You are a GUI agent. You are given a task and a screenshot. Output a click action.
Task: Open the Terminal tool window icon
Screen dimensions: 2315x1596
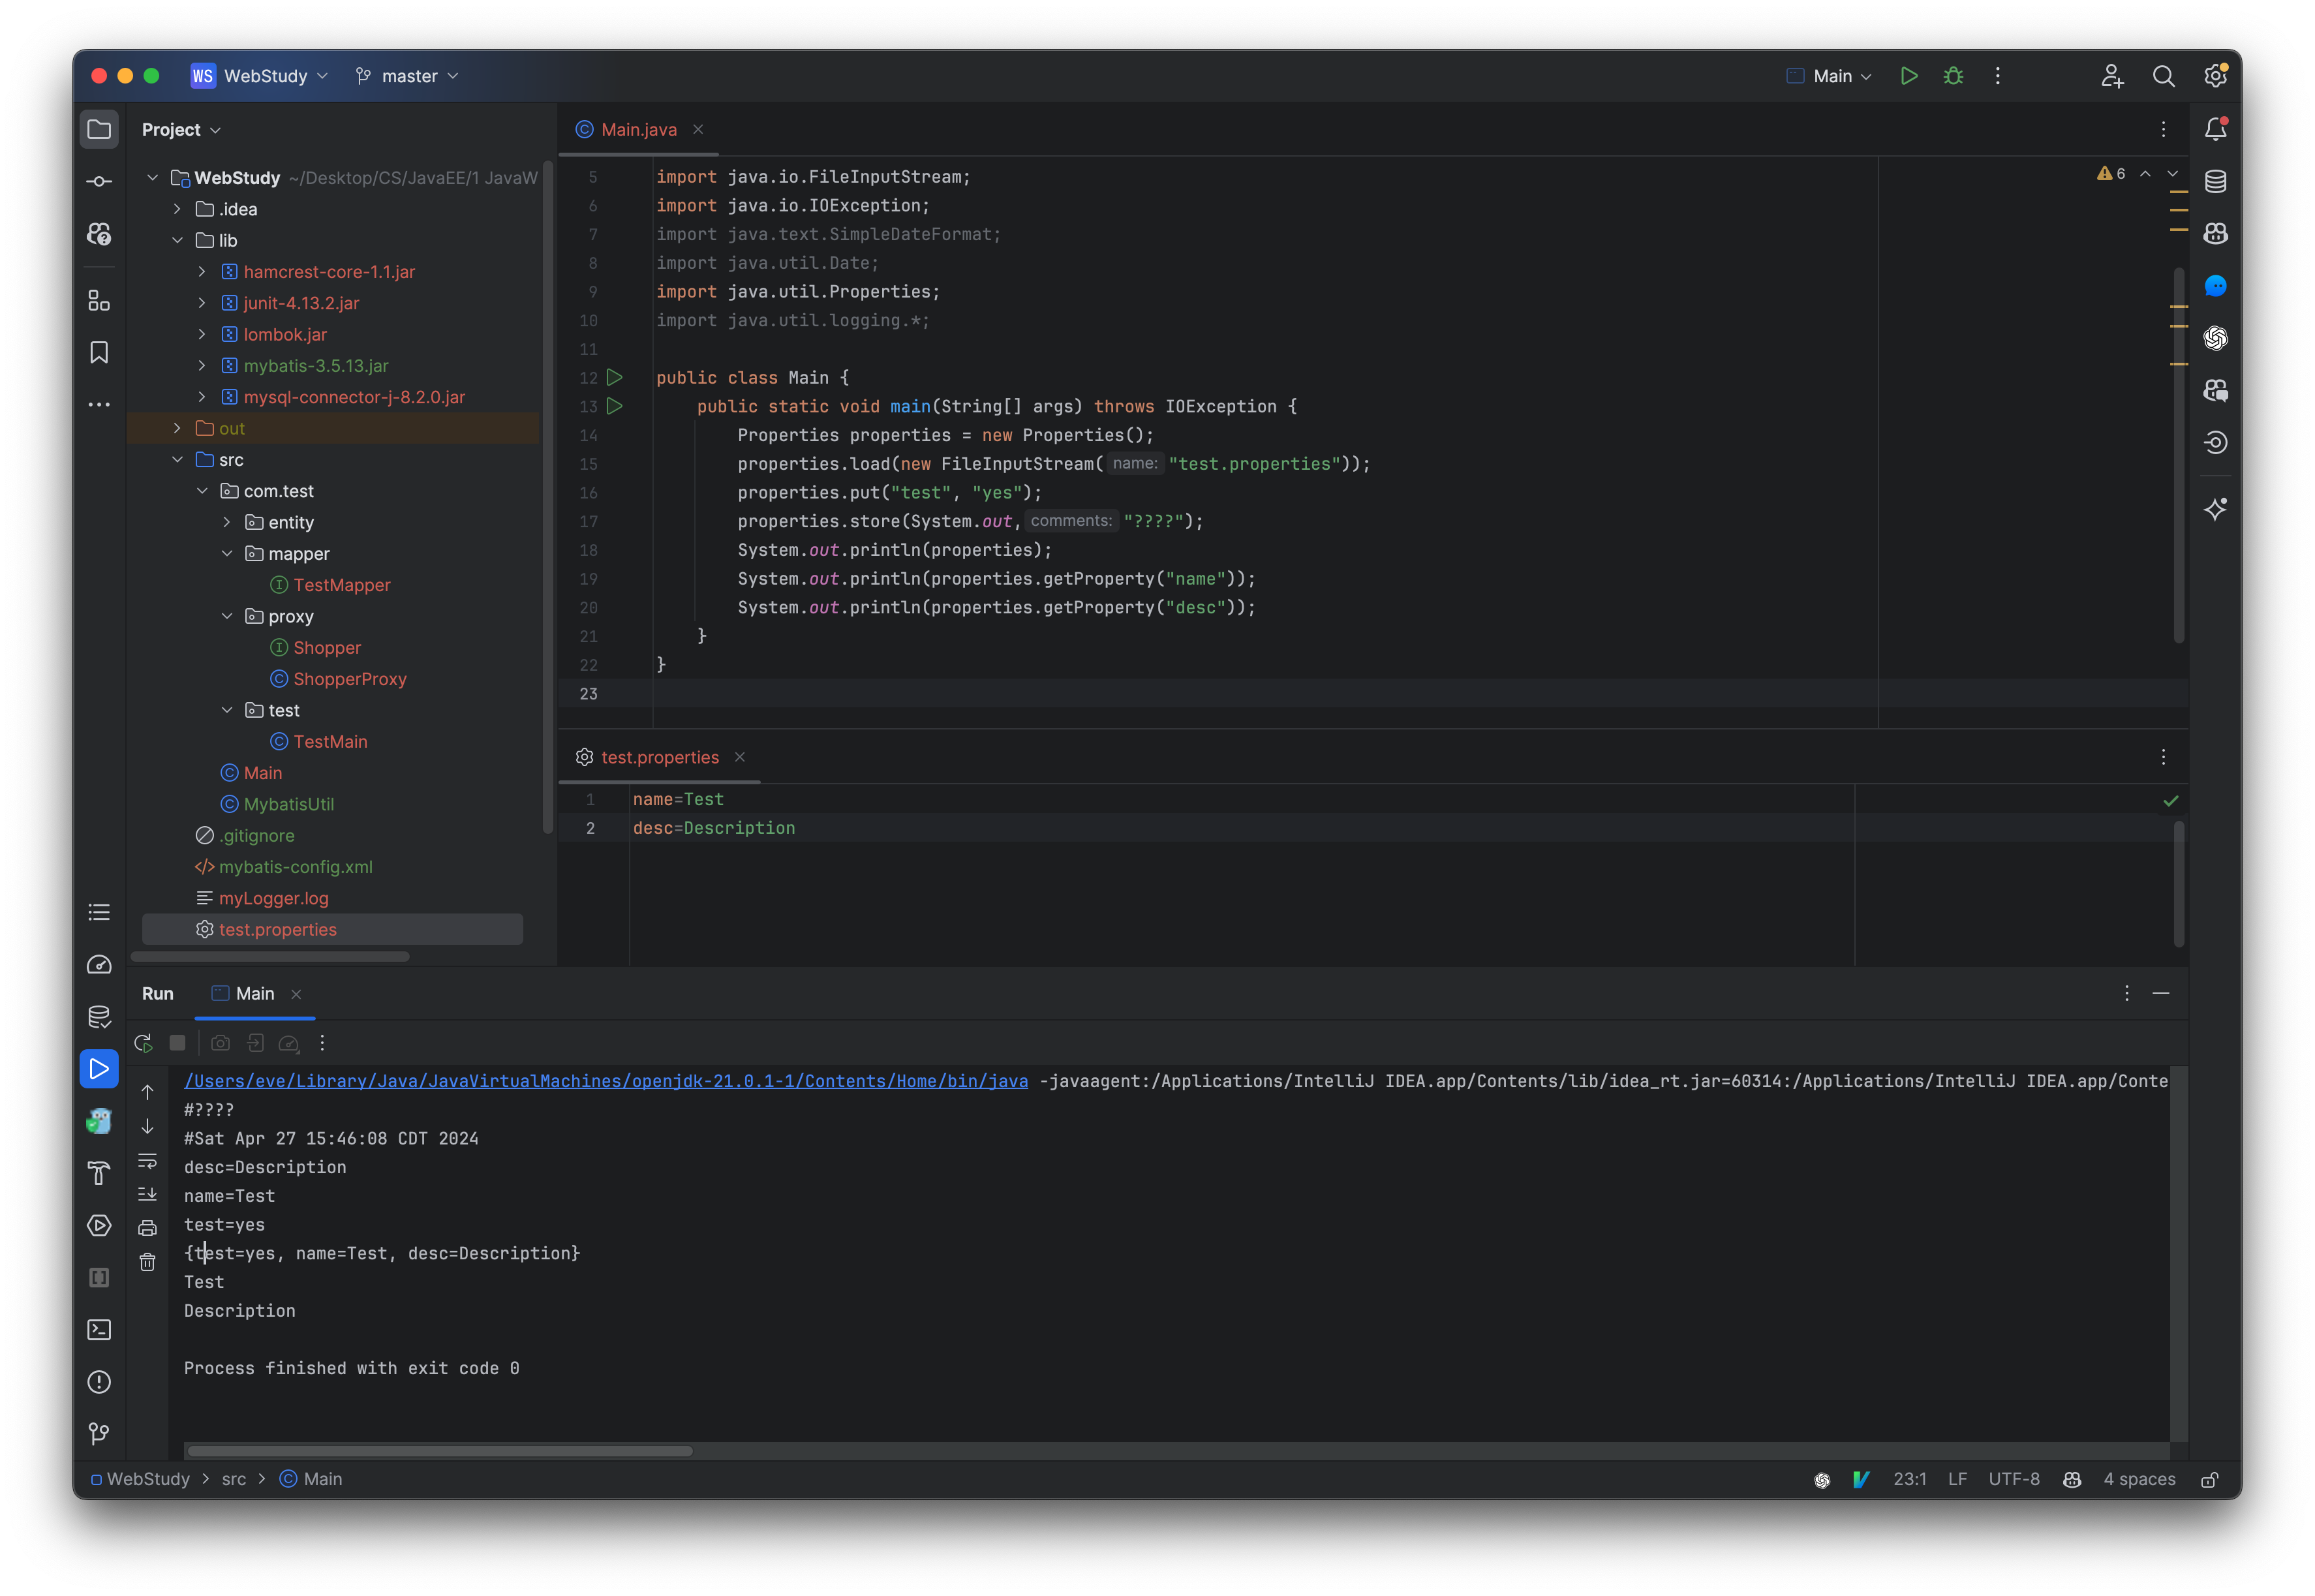point(99,1329)
